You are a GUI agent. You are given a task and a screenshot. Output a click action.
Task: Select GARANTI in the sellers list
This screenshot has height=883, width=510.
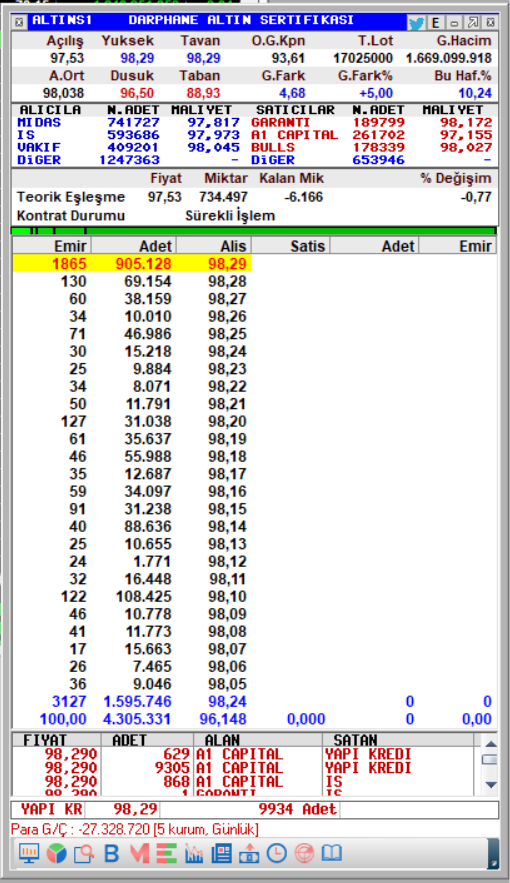coord(280,122)
